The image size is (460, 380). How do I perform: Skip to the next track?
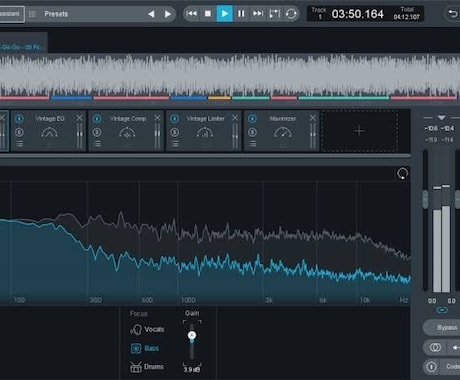point(257,14)
